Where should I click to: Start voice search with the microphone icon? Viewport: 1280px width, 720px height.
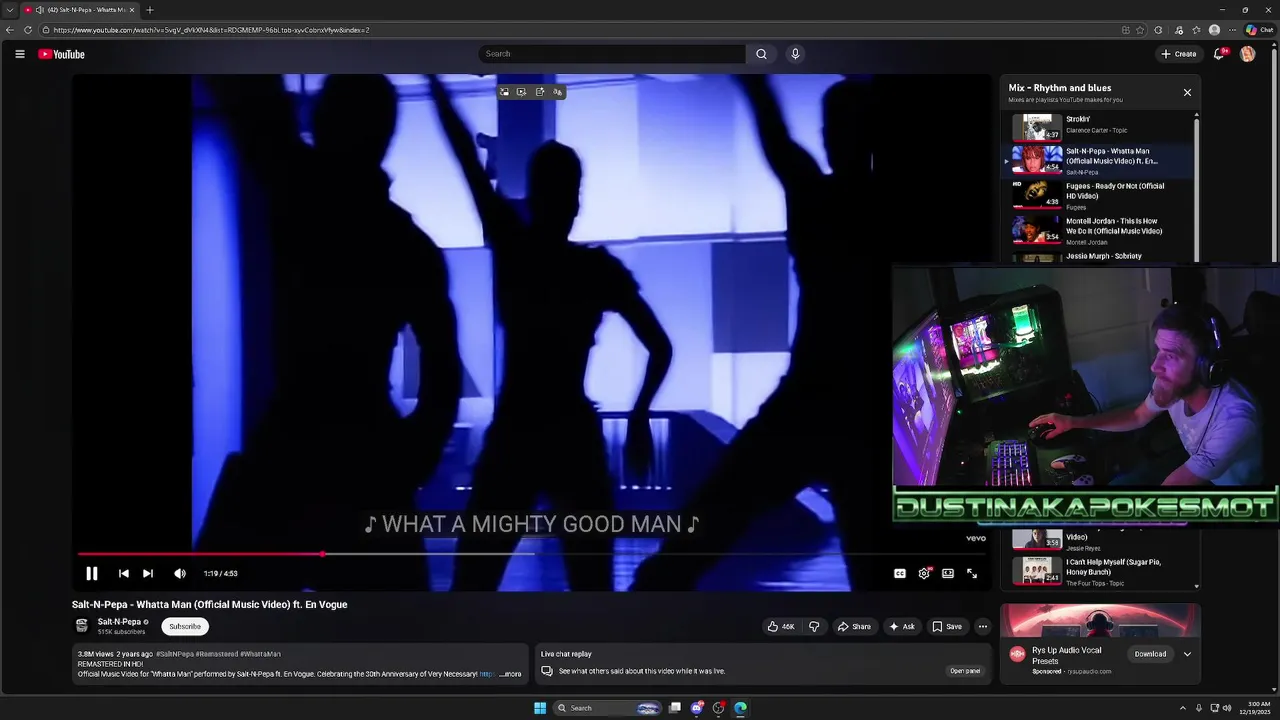[795, 54]
